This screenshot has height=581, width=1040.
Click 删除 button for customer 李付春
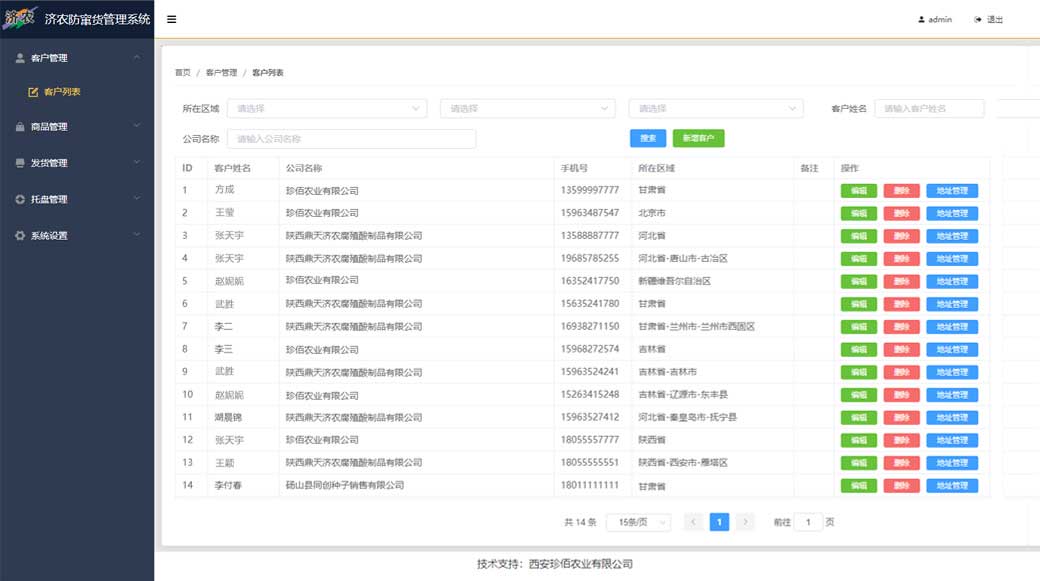[901, 486]
